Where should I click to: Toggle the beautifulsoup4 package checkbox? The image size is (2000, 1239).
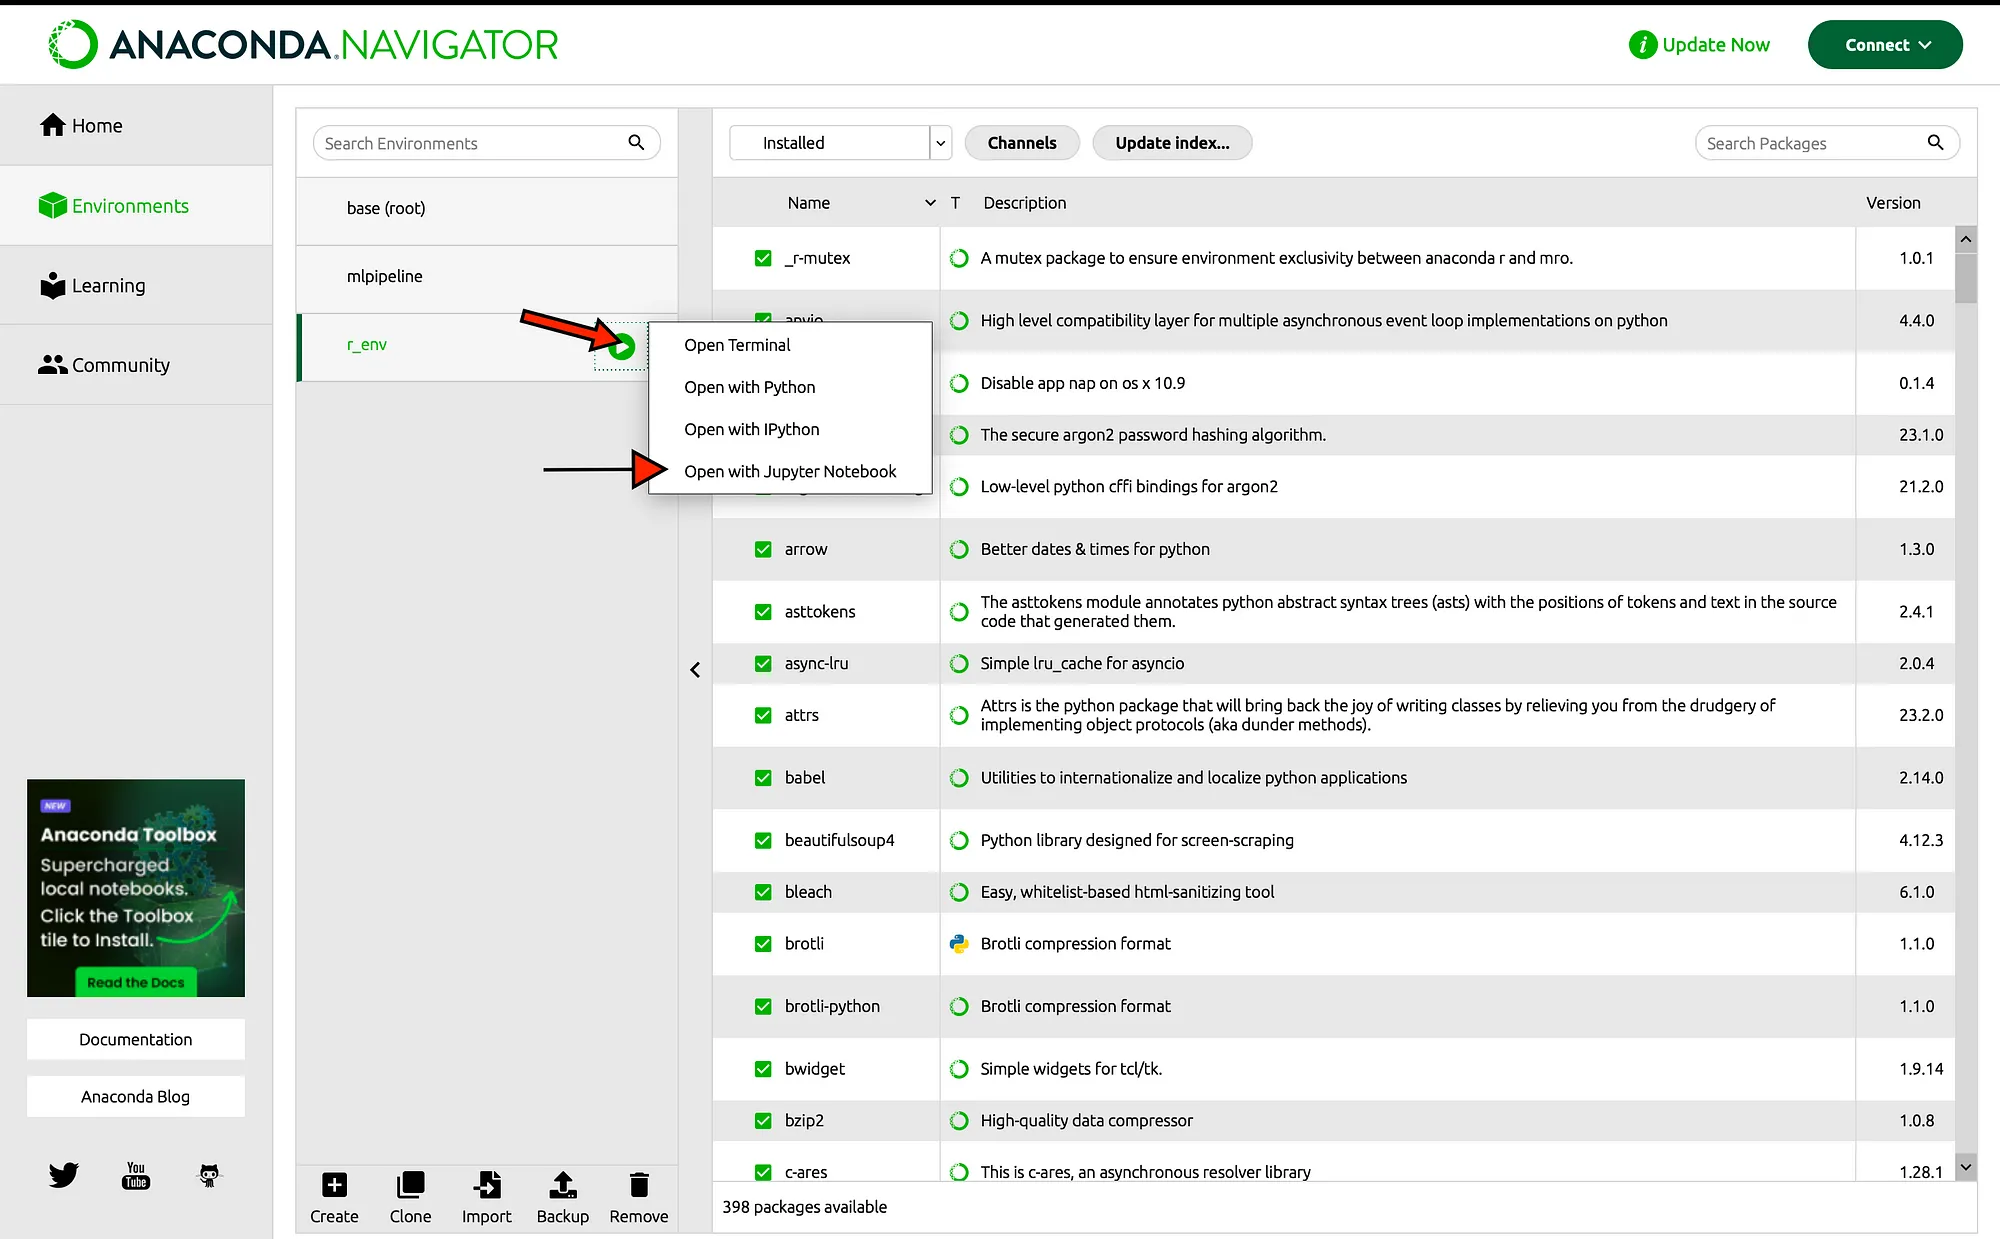pos(763,840)
